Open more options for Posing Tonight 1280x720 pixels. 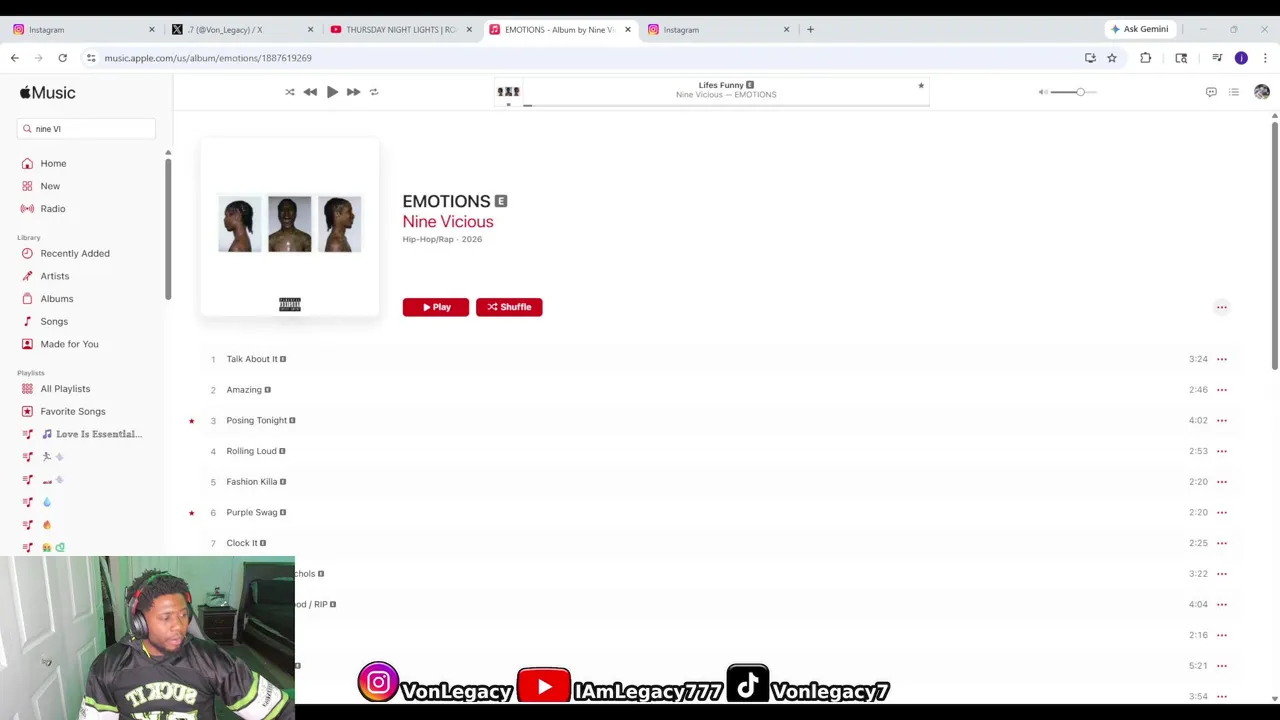(1222, 421)
